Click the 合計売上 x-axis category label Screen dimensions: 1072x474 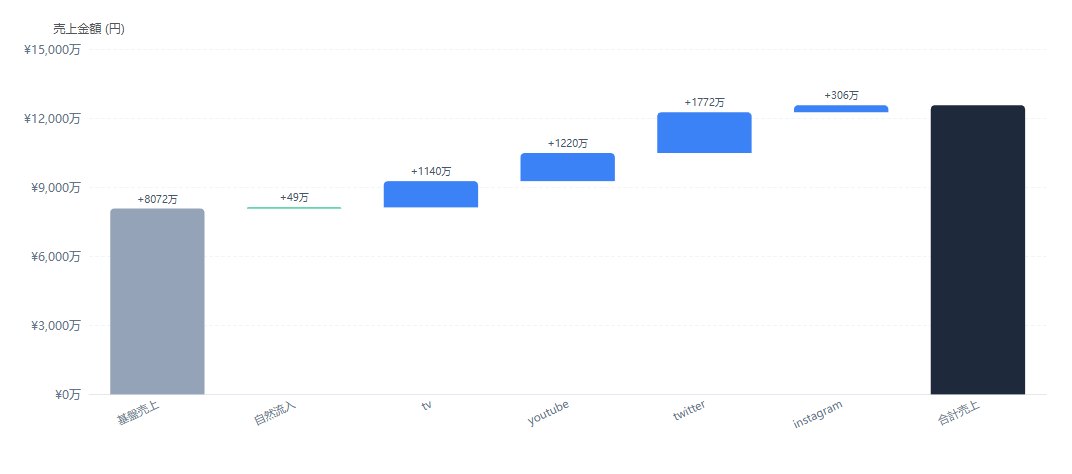tap(958, 414)
